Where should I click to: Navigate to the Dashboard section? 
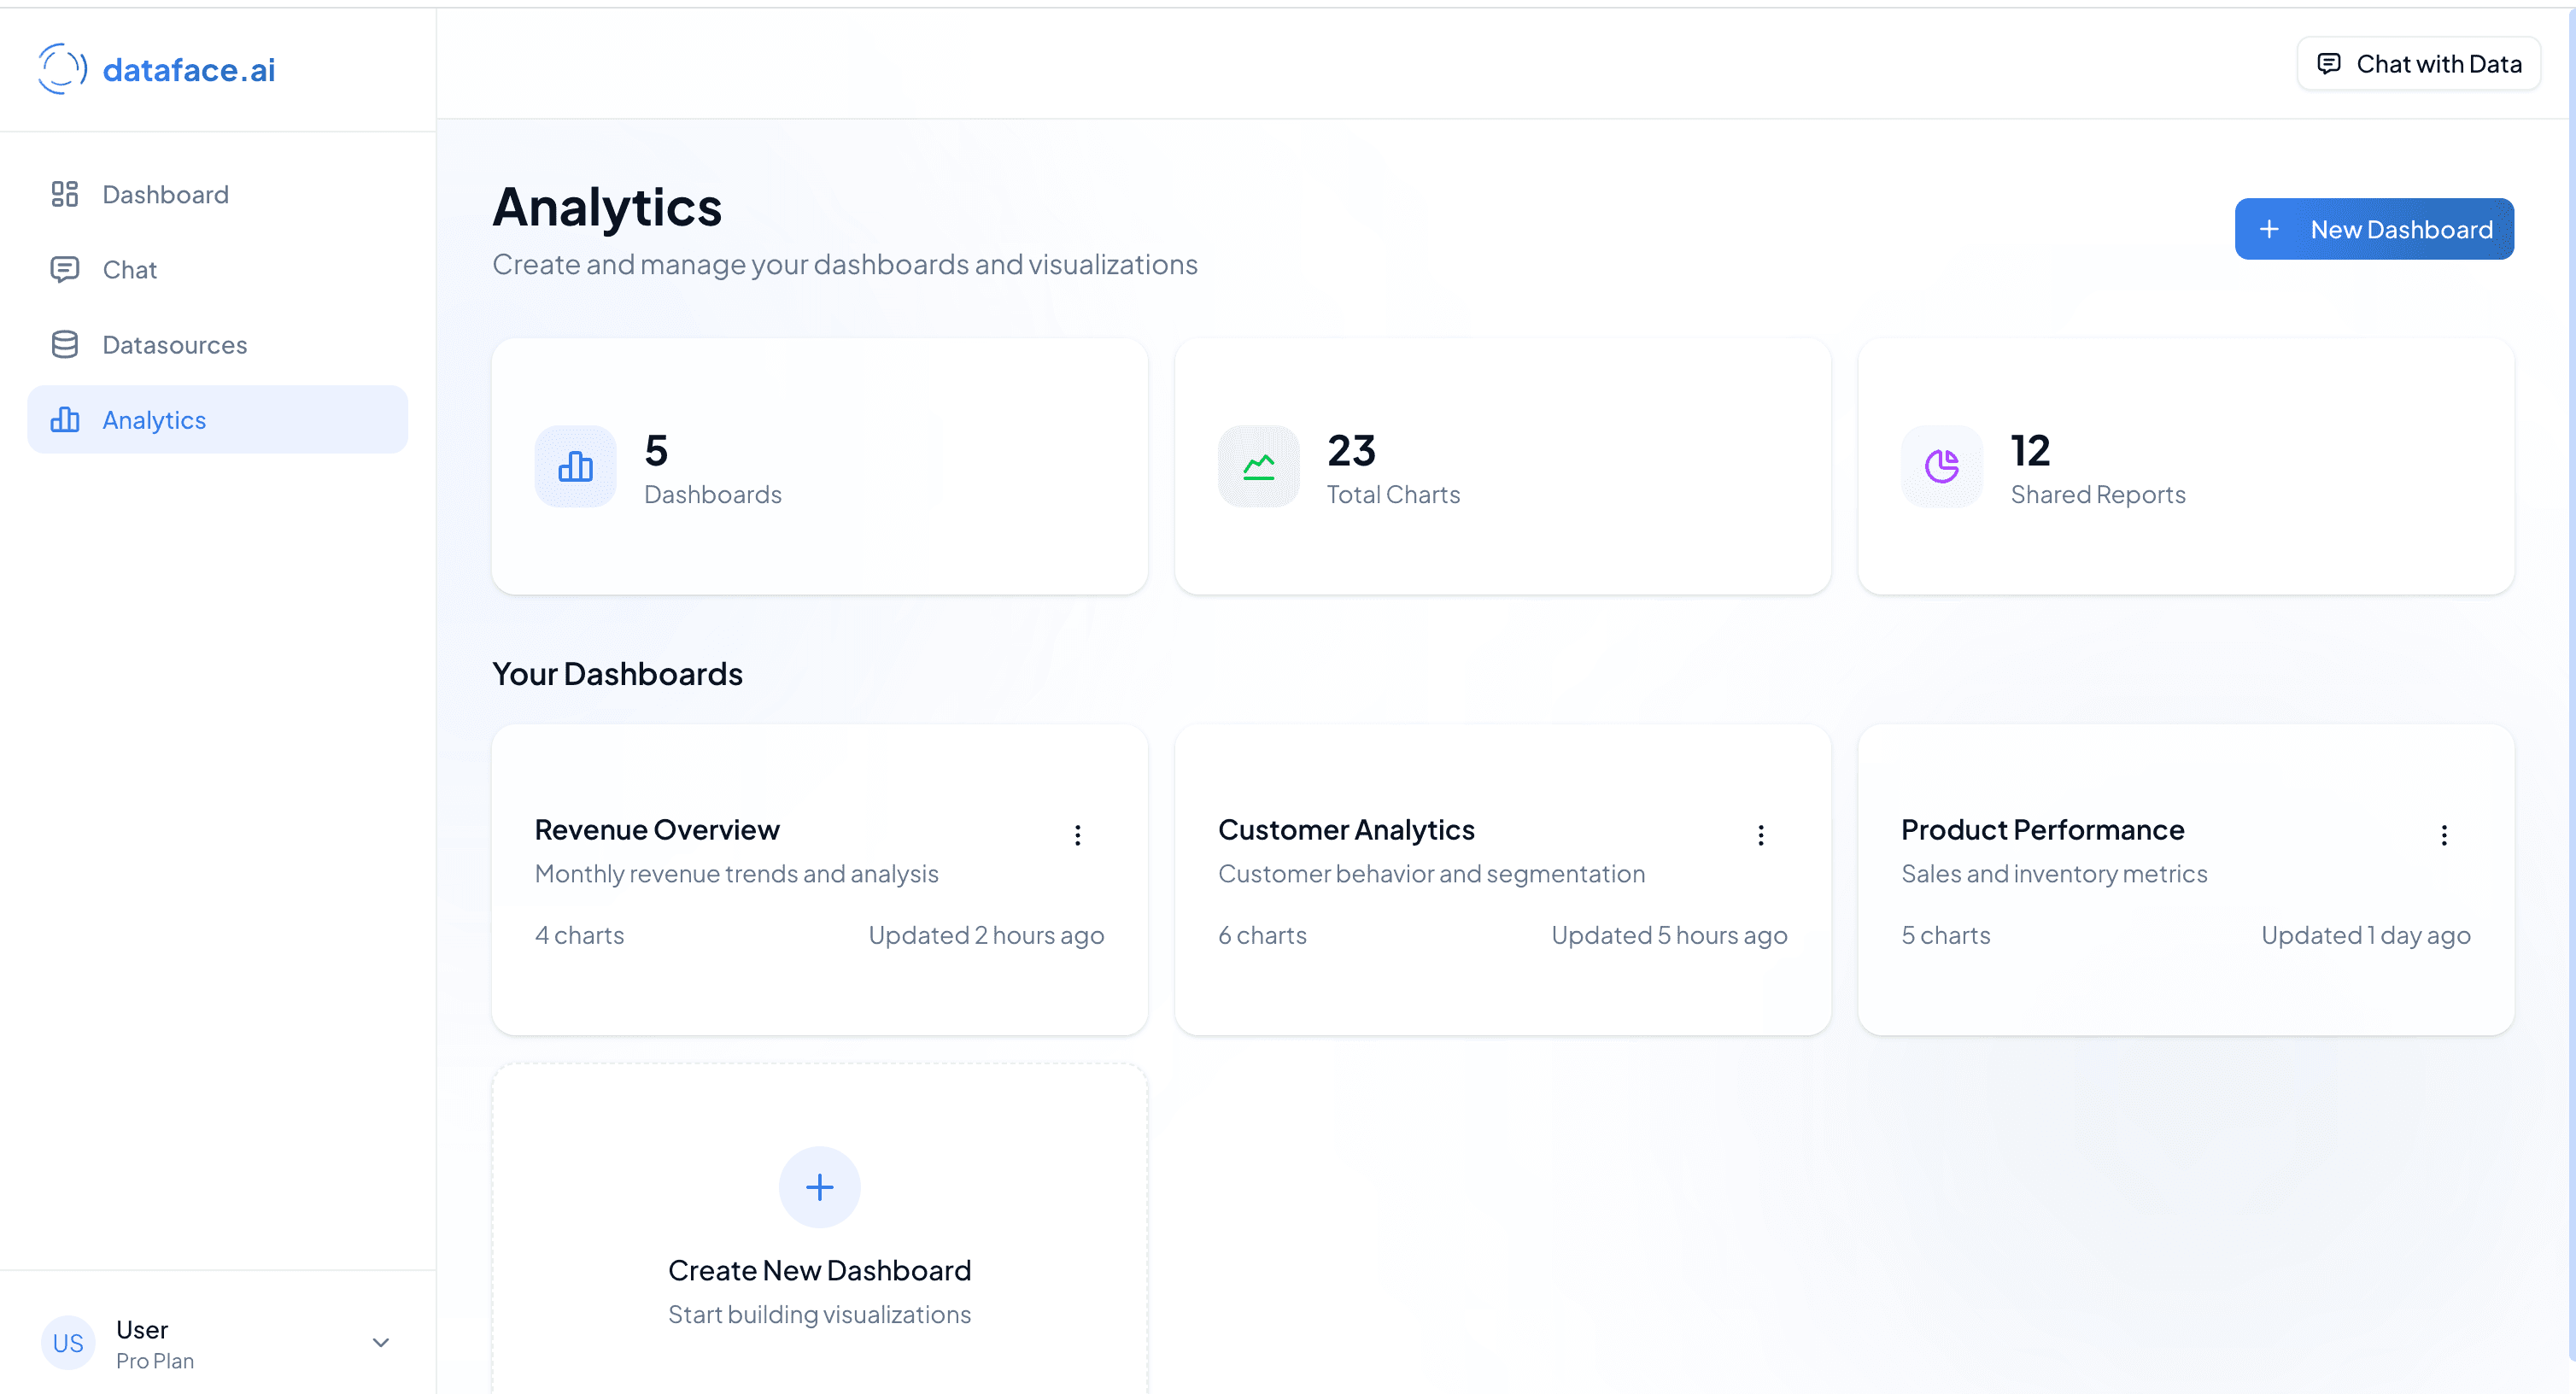point(165,193)
